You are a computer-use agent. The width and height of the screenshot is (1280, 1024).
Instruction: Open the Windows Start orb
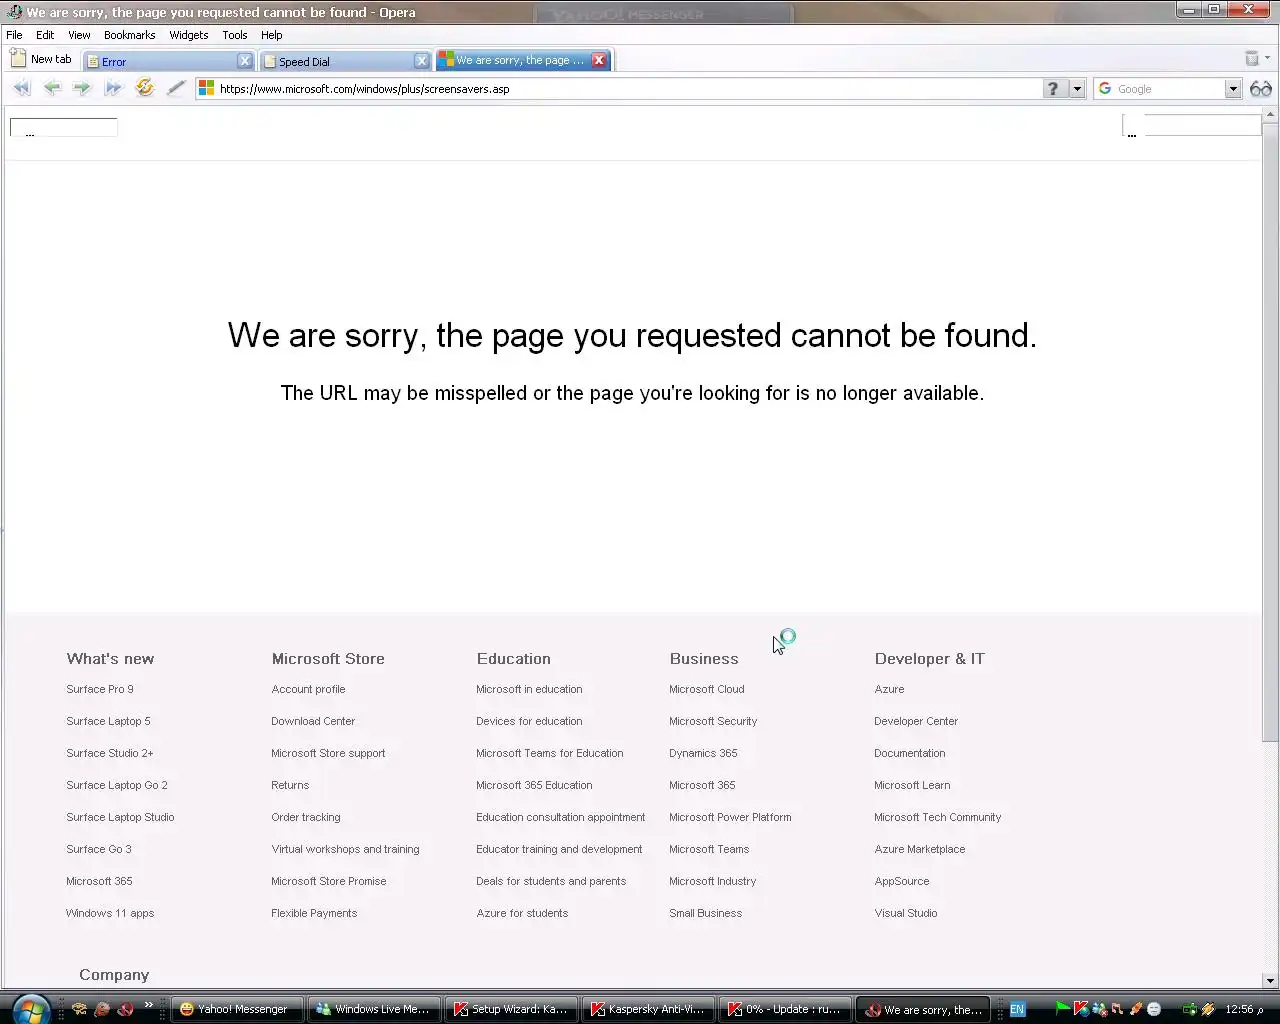click(31, 1009)
